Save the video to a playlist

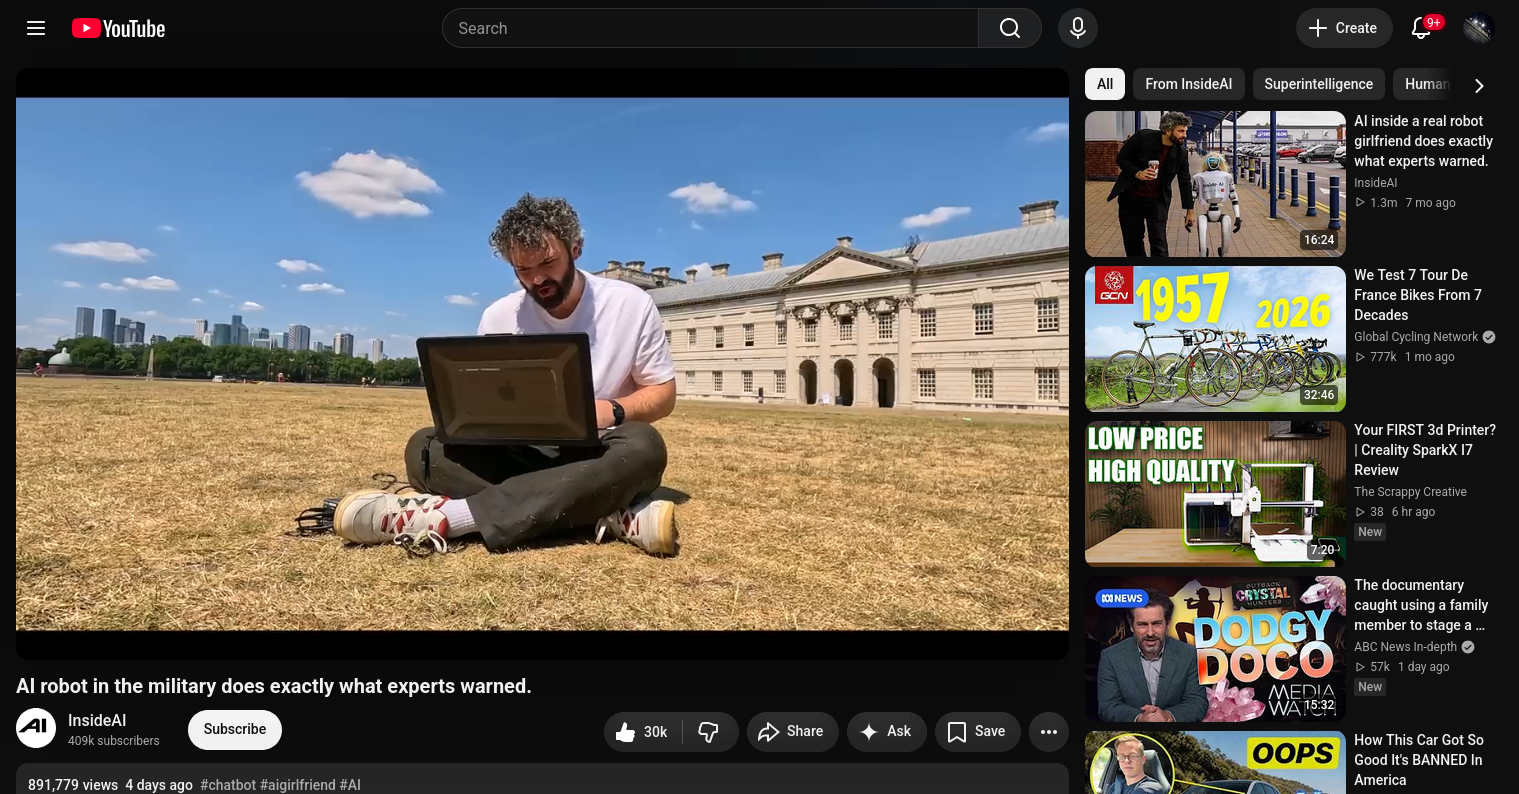977,732
